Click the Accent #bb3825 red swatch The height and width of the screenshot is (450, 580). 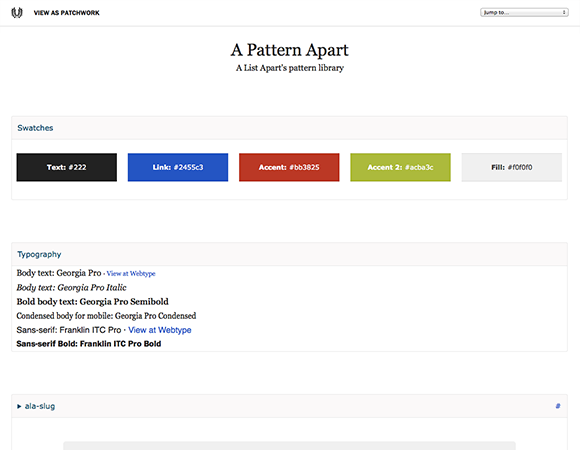(x=289, y=167)
